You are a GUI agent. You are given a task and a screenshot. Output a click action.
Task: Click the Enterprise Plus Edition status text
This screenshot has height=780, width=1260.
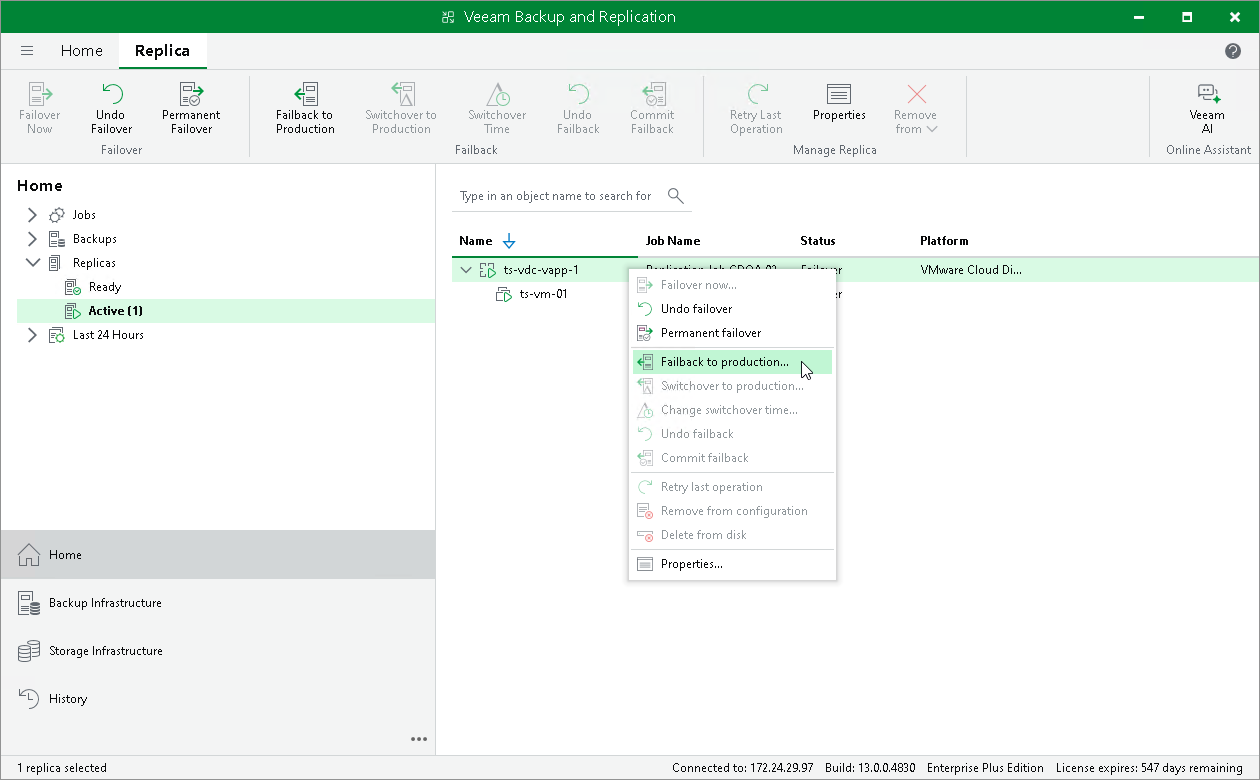click(x=985, y=768)
